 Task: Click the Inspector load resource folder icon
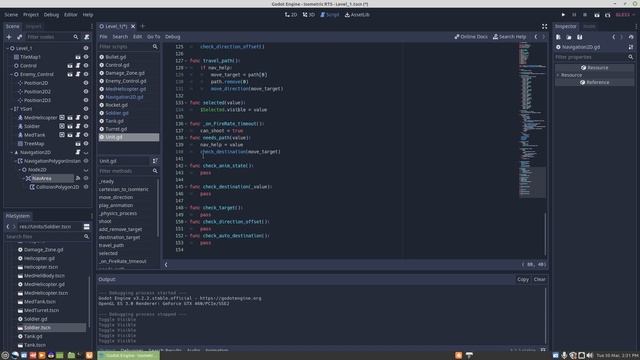tap(569, 37)
